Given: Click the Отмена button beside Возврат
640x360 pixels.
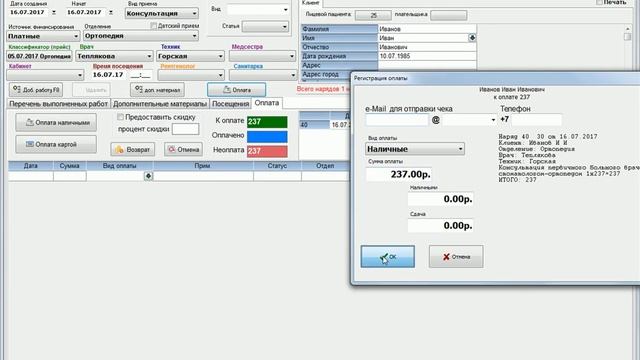Looking at the screenshot, I should (x=183, y=149).
